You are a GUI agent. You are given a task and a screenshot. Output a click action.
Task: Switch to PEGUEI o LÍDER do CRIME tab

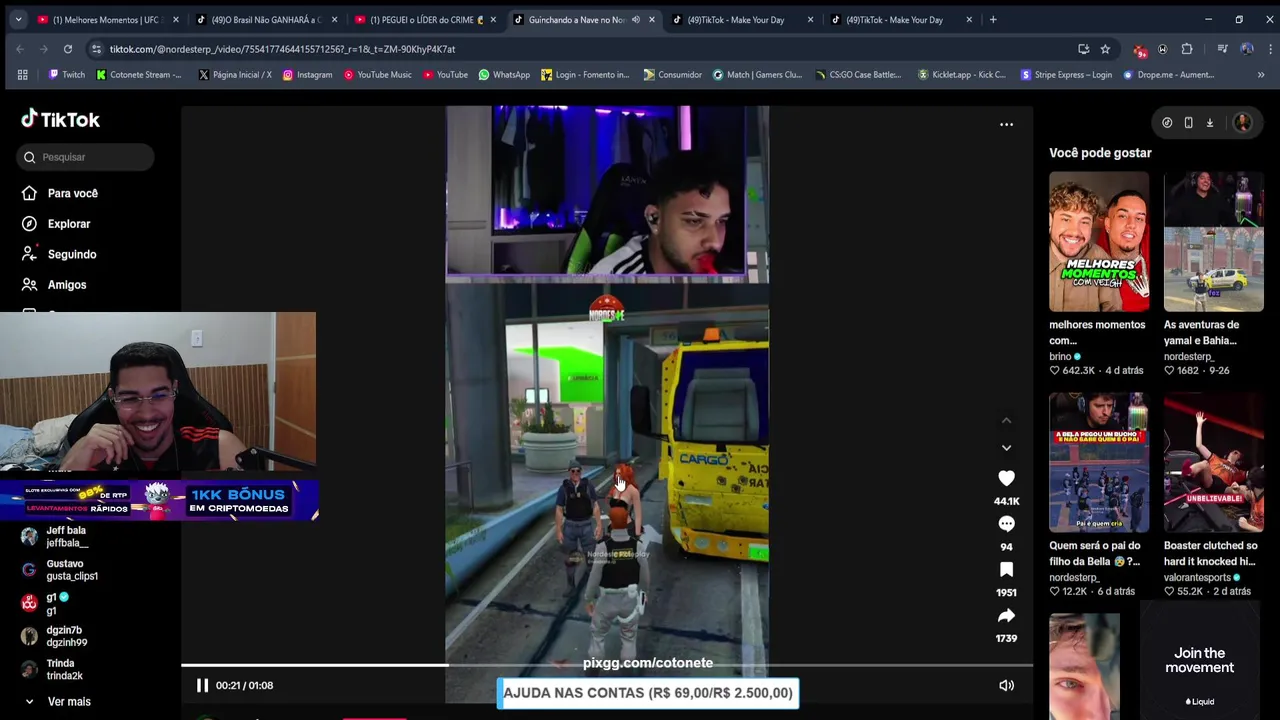(x=426, y=19)
